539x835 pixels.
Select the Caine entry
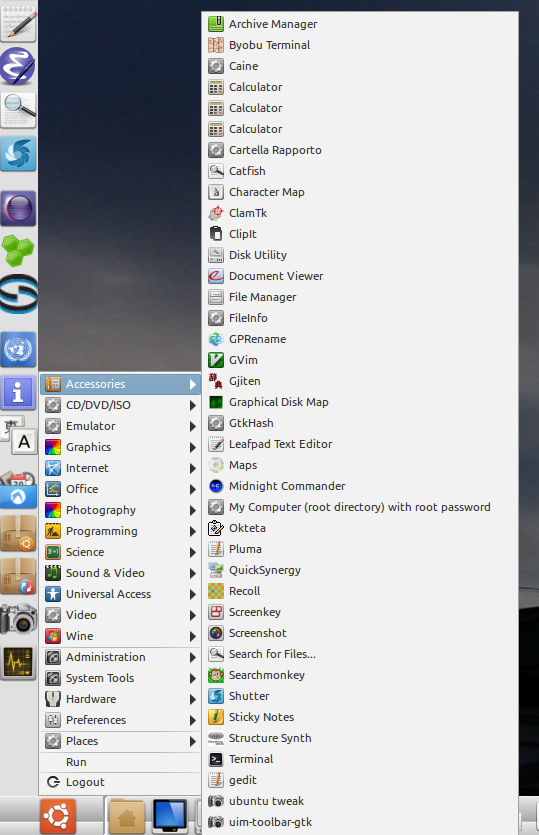pos(360,66)
